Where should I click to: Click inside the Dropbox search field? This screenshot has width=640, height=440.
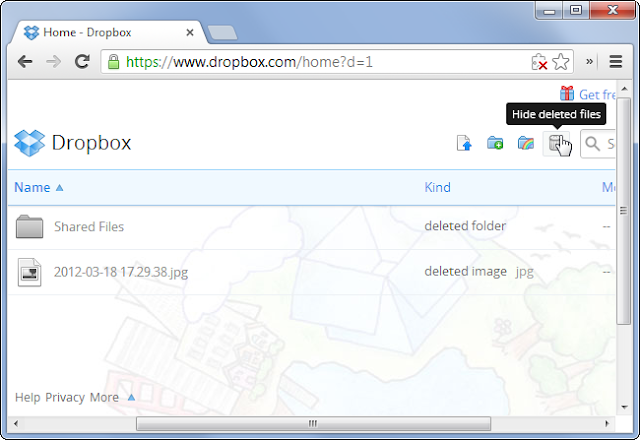click(x=598, y=144)
